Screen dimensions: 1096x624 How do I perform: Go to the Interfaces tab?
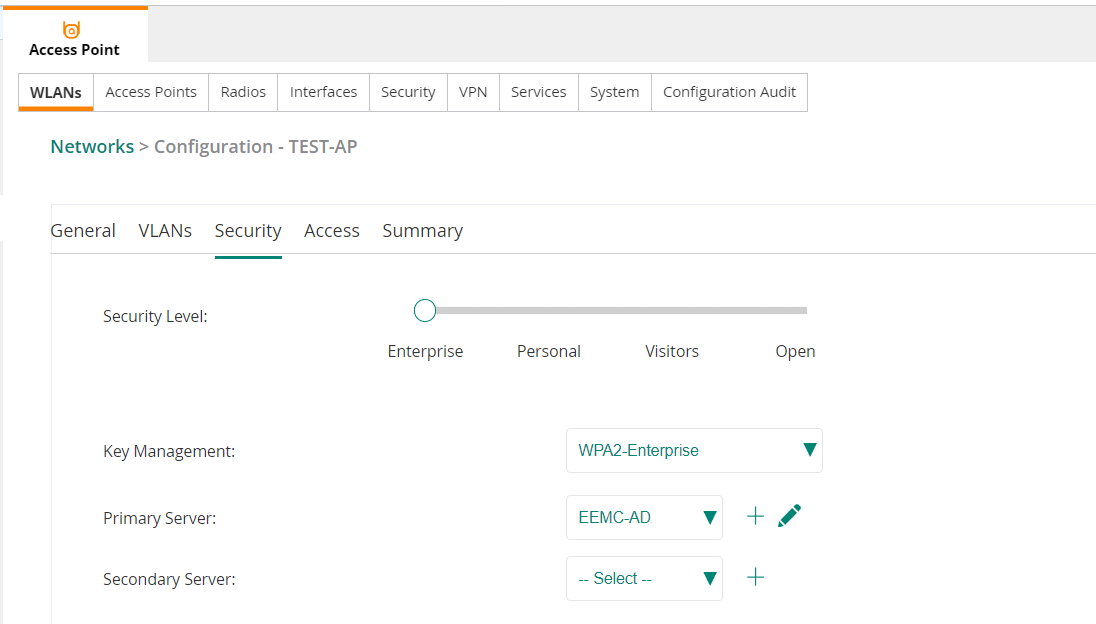tap(323, 92)
